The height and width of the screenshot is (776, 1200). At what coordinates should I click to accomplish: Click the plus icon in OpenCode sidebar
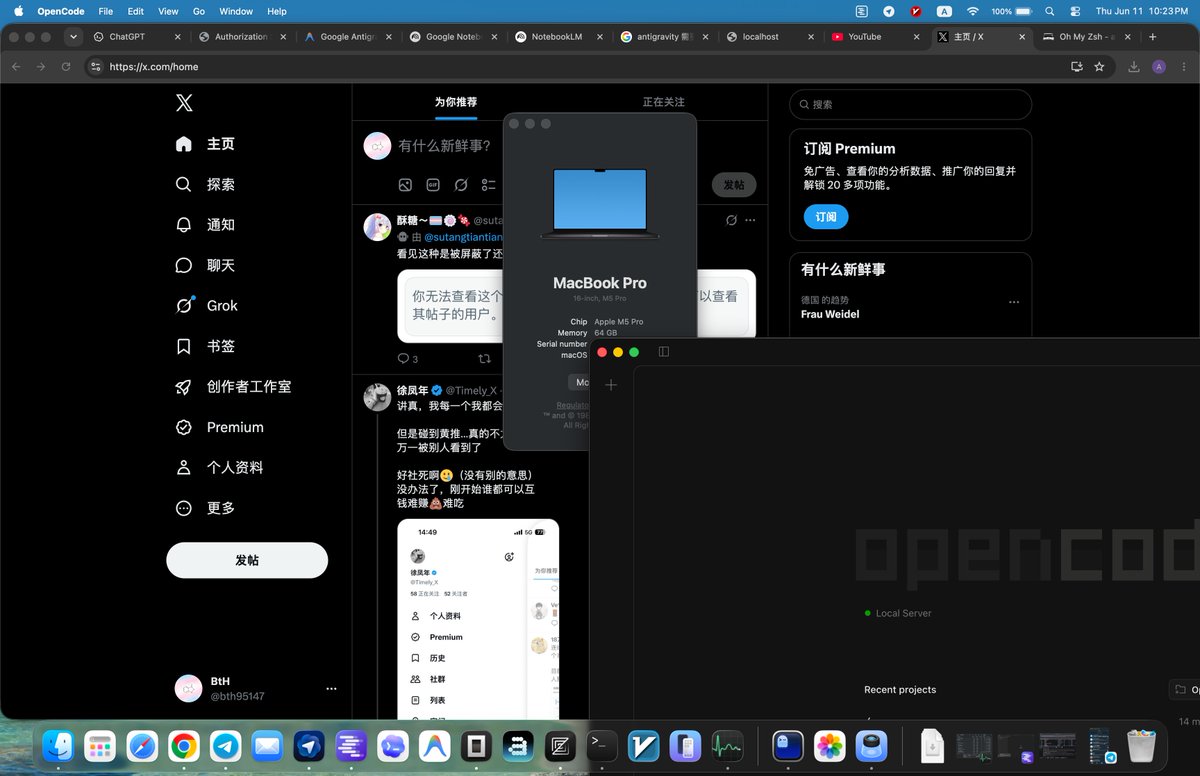(x=611, y=385)
